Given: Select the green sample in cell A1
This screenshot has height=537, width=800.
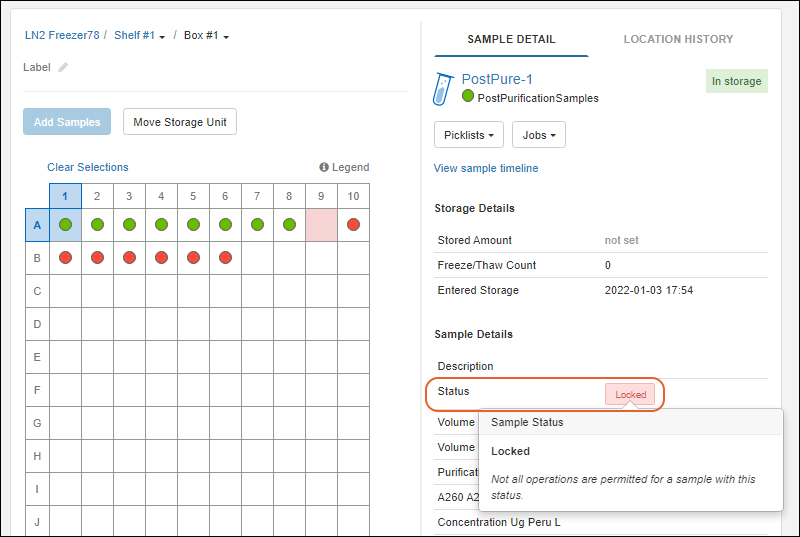Looking at the screenshot, I should [65, 225].
